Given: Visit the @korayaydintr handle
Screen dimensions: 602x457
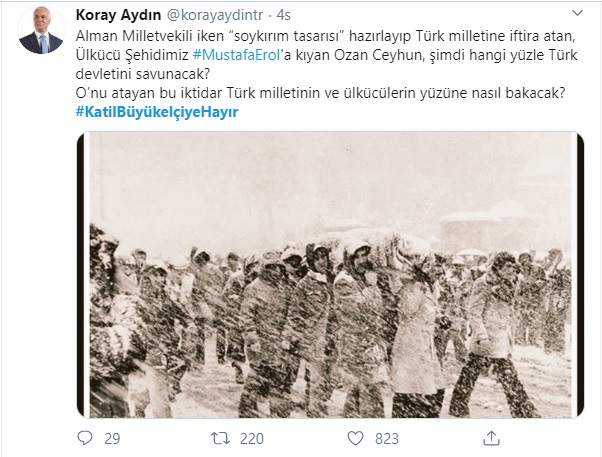Looking at the screenshot, I should point(215,15).
